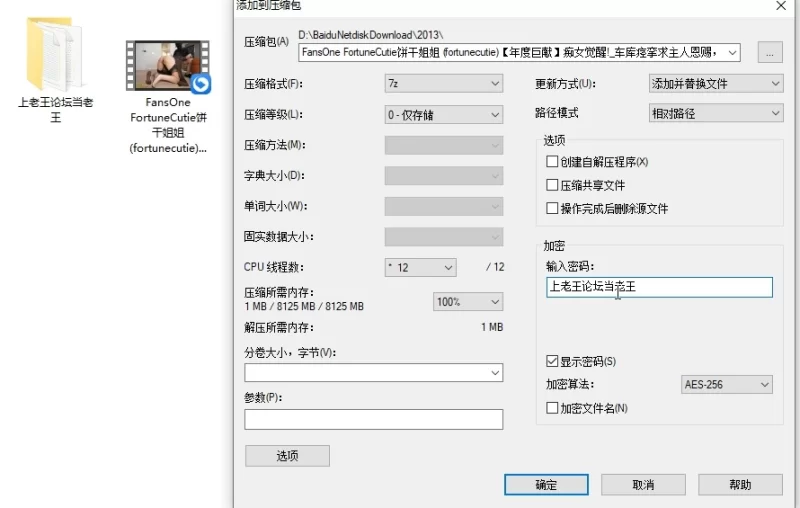Enable 加密文件名 checkbox
800x508 pixels.
coord(552,408)
